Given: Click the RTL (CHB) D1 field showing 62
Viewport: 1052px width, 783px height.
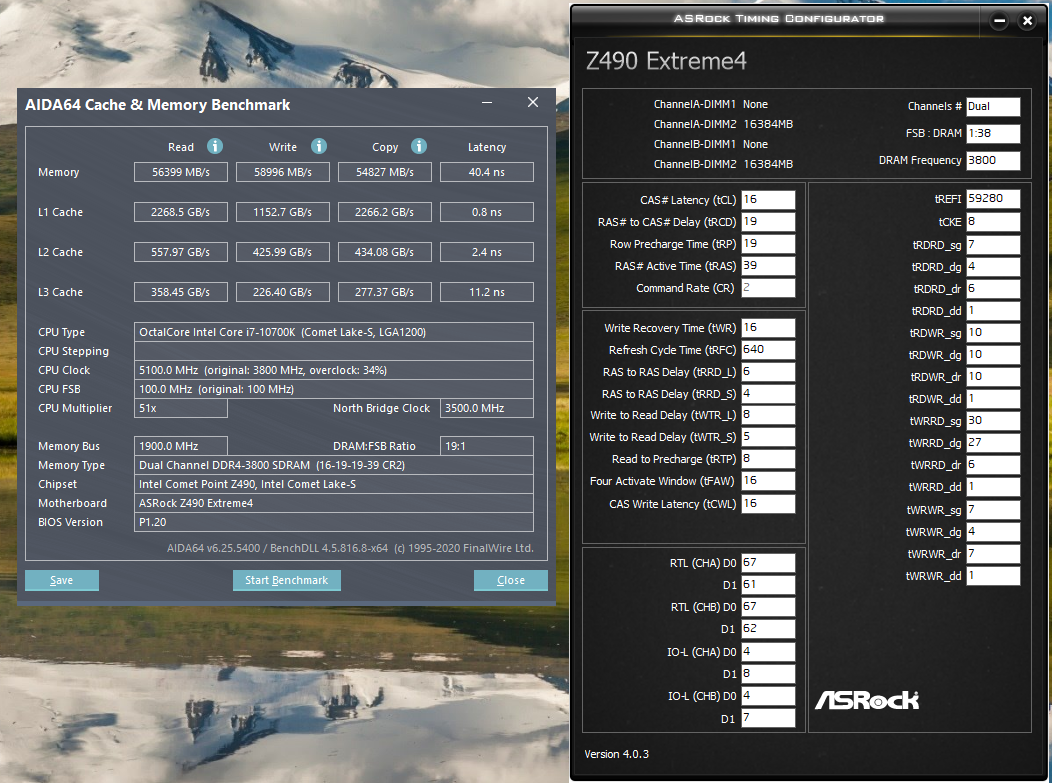Looking at the screenshot, I should click(768, 629).
